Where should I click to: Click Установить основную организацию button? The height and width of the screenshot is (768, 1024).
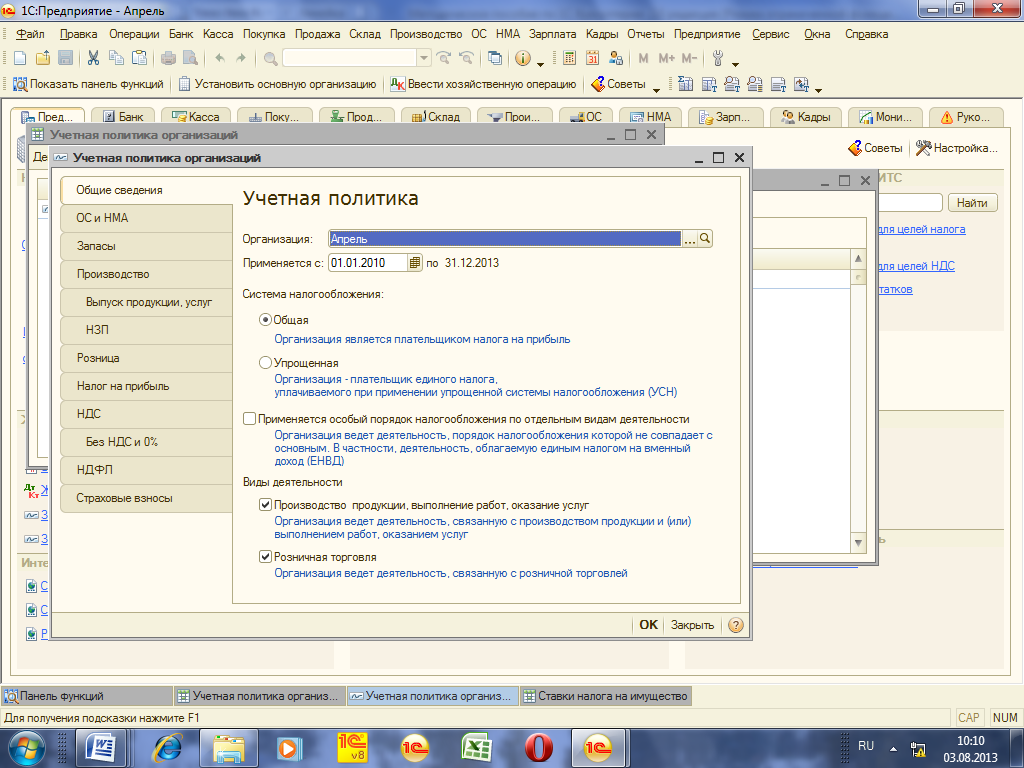click(278, 84)
